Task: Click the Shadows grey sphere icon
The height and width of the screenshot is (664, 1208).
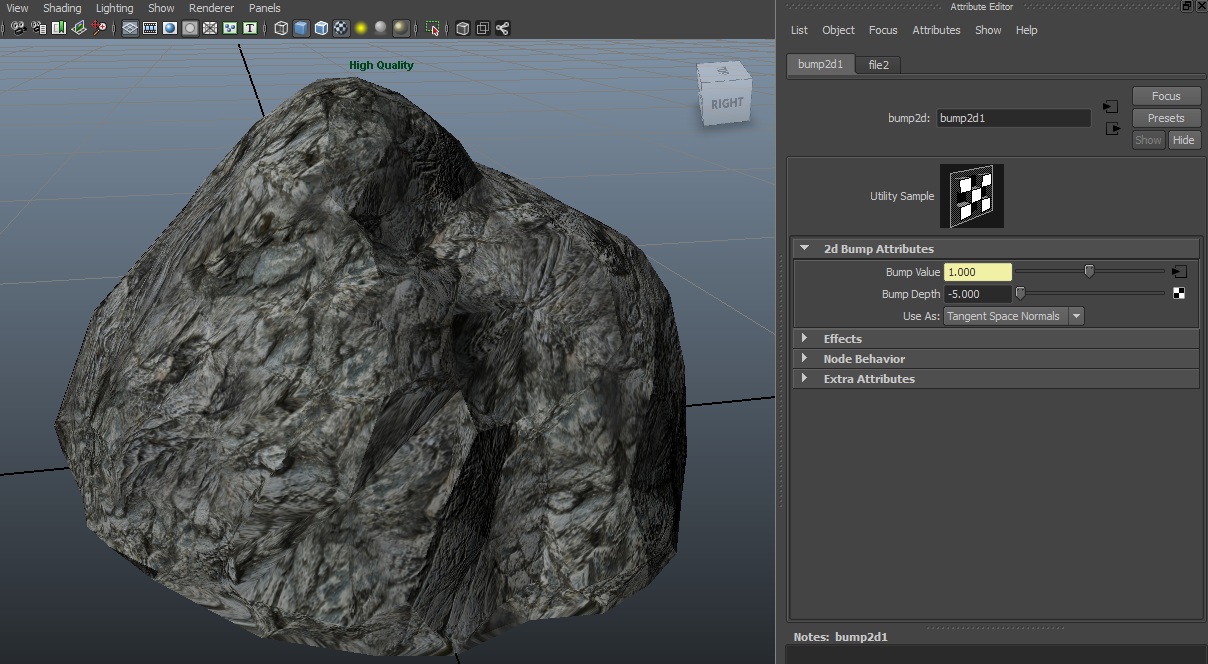Action: 381,28
